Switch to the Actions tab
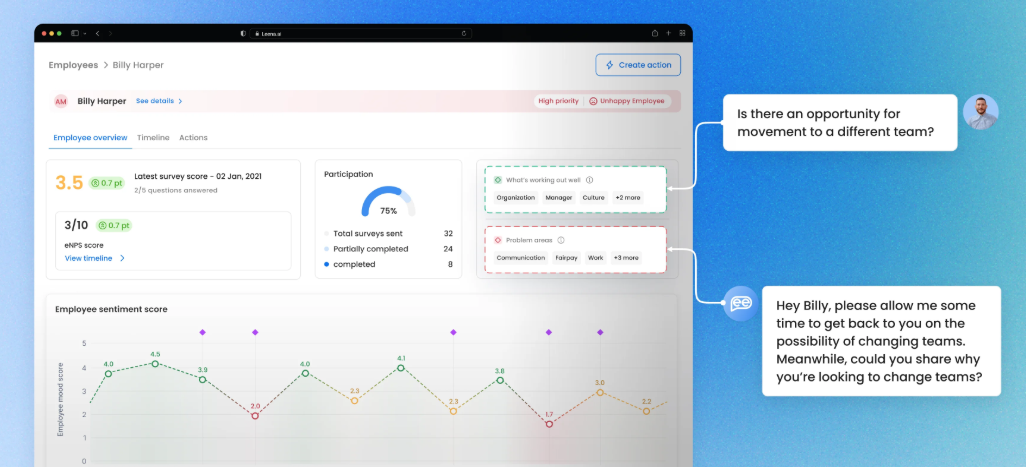This screenshot has height=467, width=1026. click(x=193, y=138)
